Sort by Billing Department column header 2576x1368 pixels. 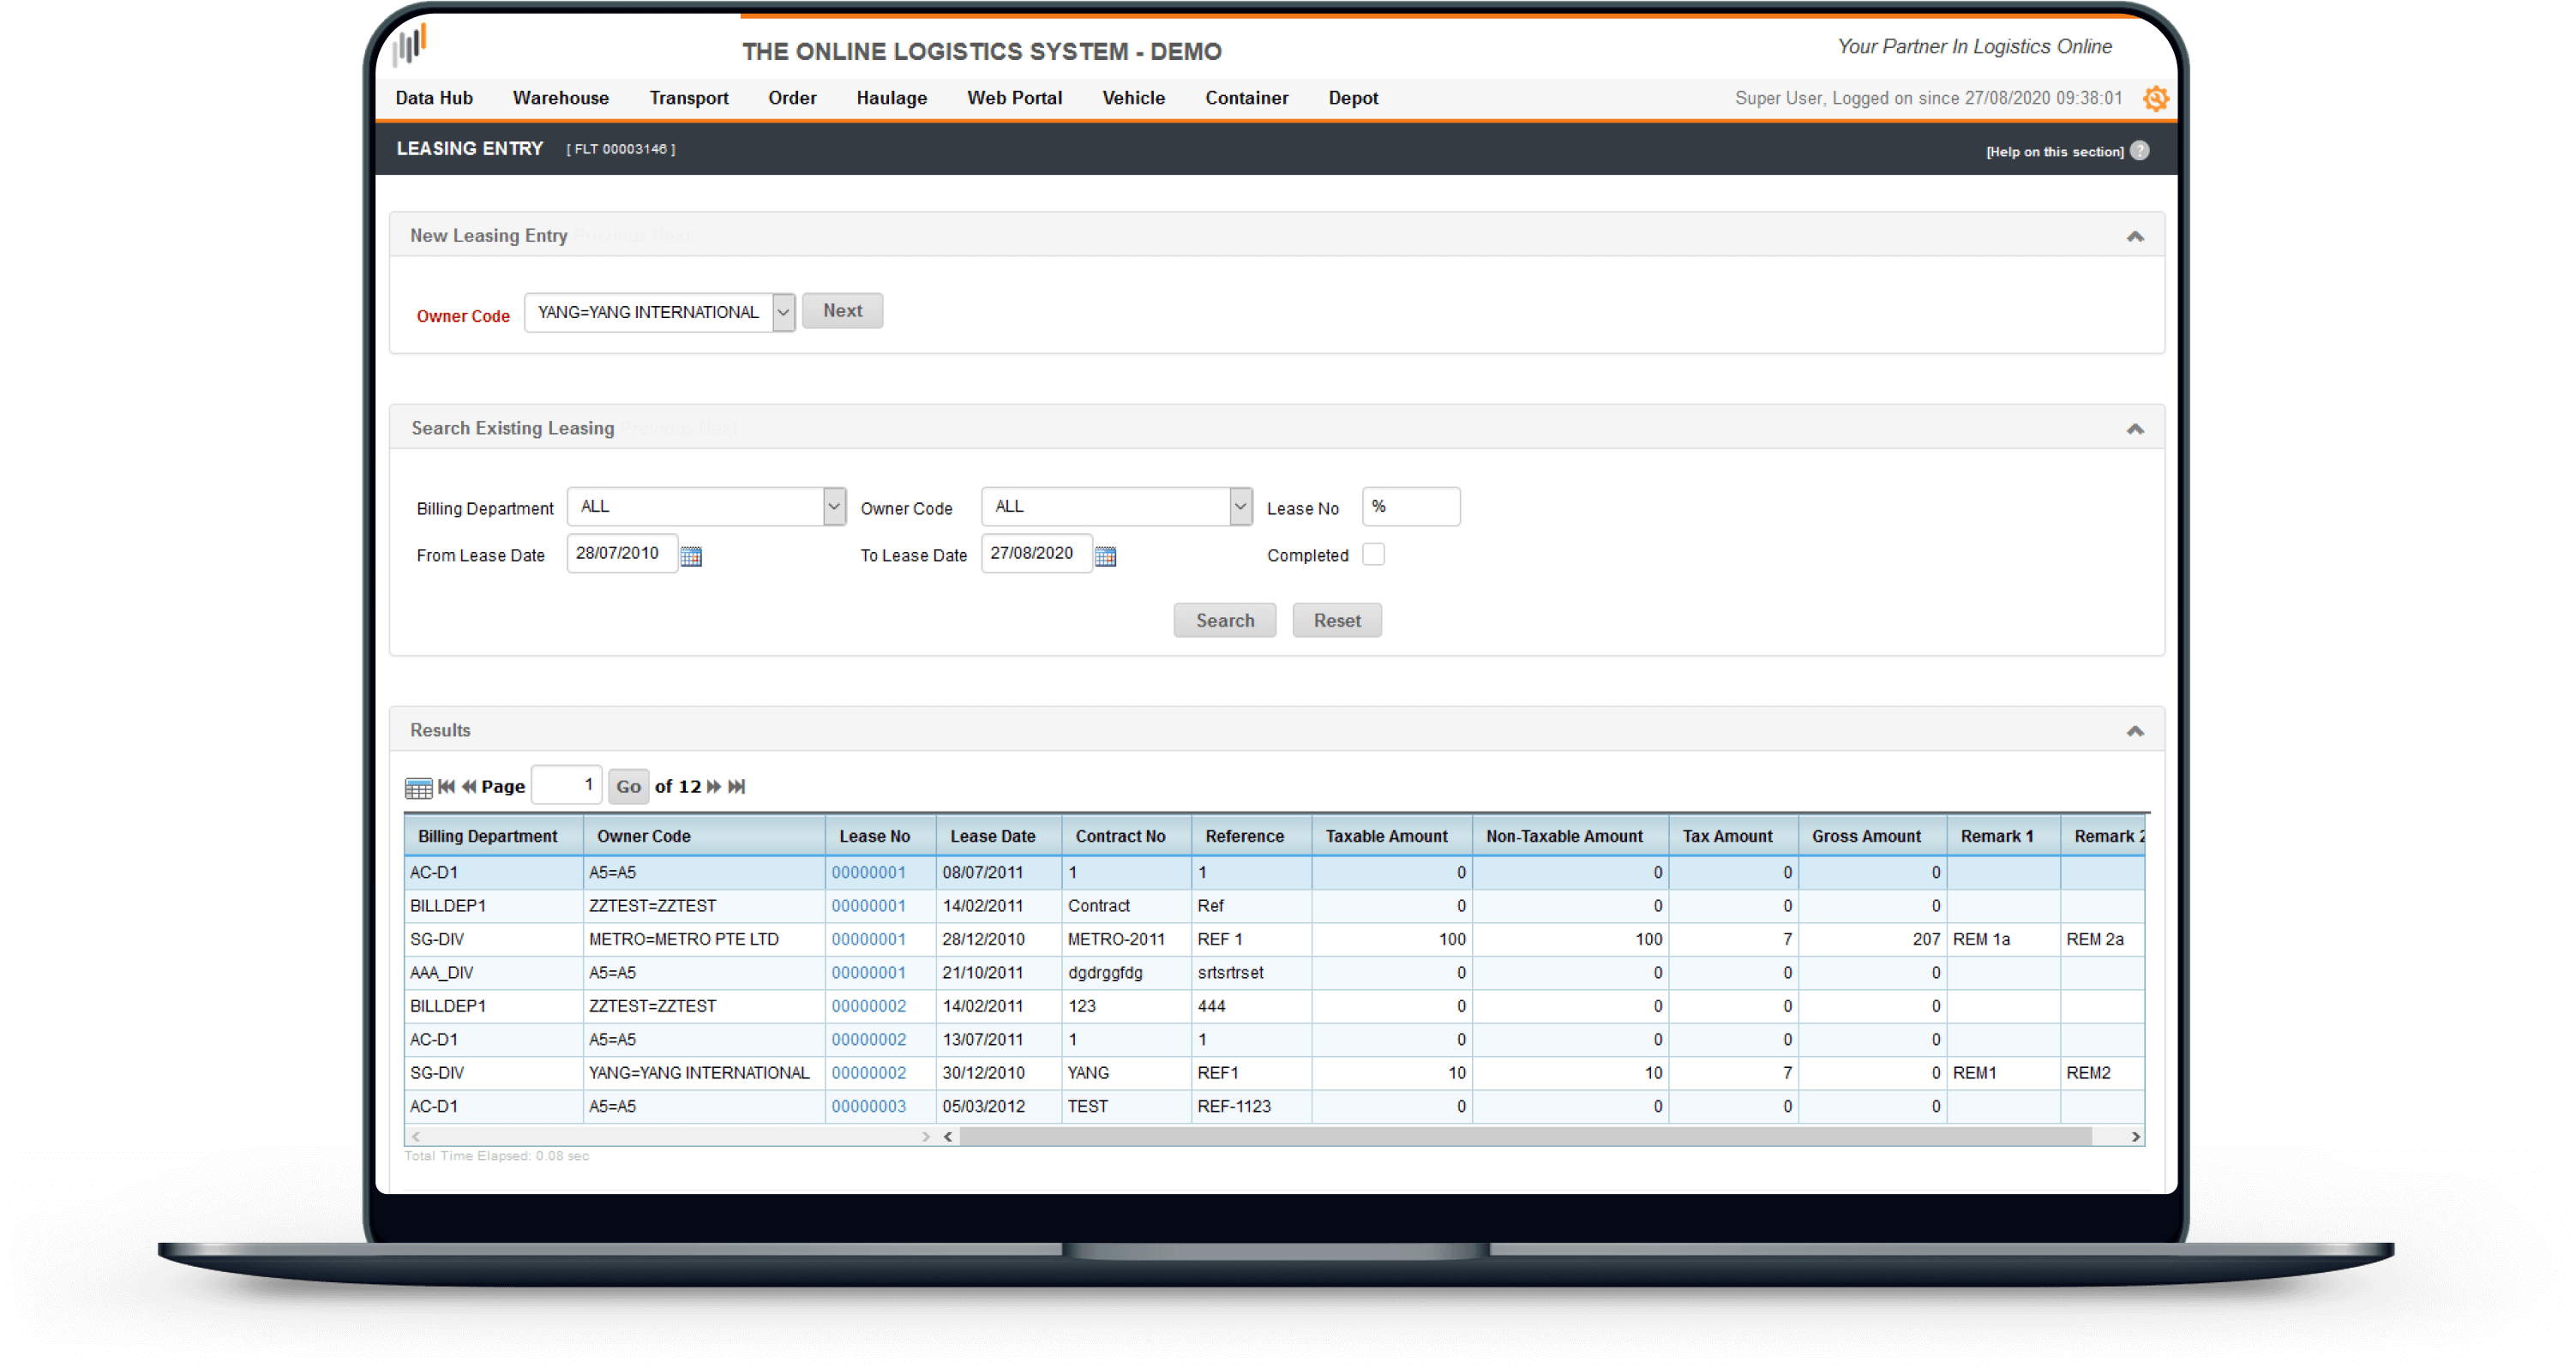494,837
